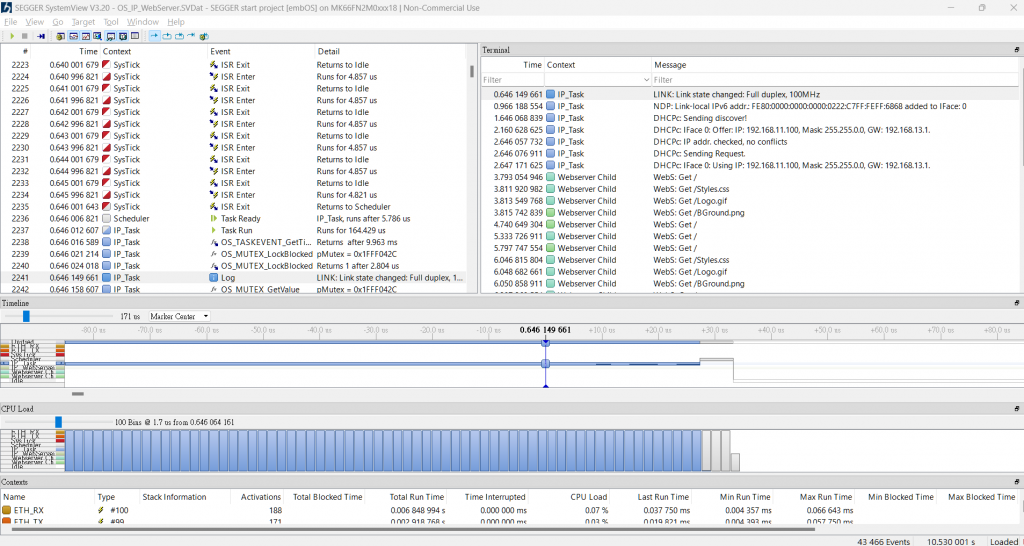Click the arrow-to-bar scroll-to-last-event icon
Image resolution: width=1024 pixels, height=546 pixels.
pyautogui.click(x=191, y=36)
